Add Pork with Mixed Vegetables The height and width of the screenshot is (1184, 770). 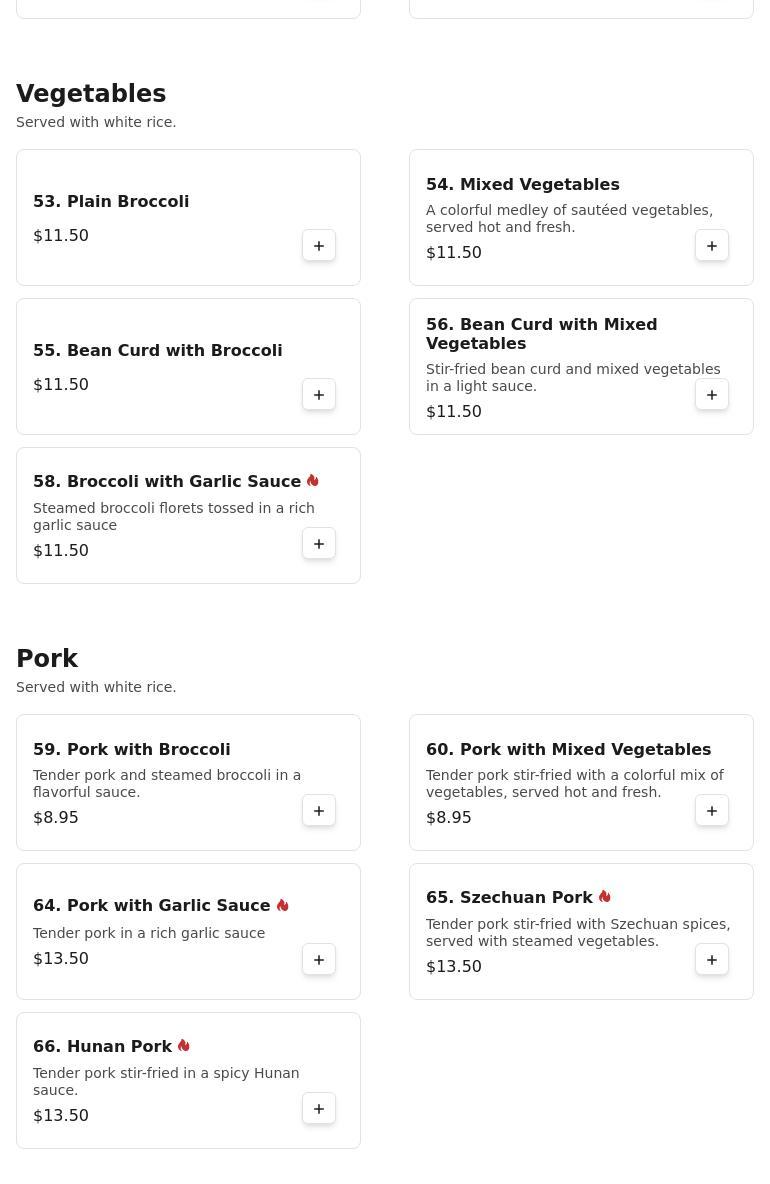(712, 811)
